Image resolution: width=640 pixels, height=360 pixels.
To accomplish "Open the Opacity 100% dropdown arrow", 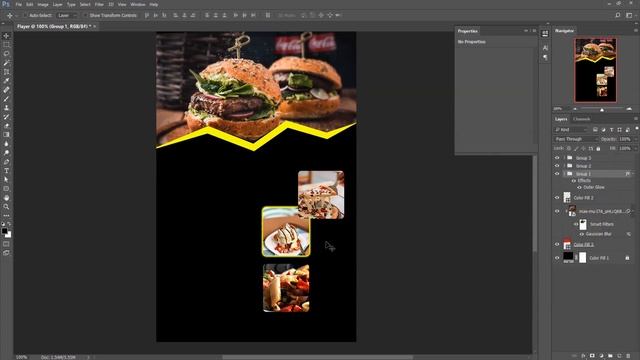I will (635, 139).
